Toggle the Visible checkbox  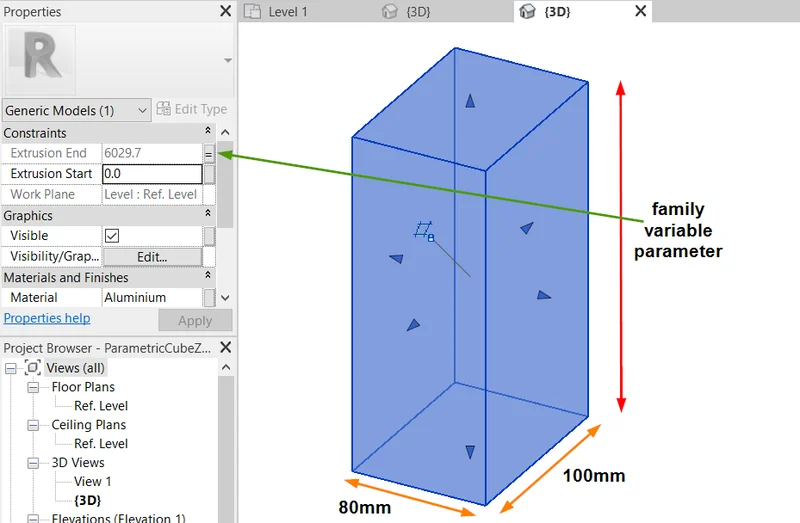[x=112, y=236]
